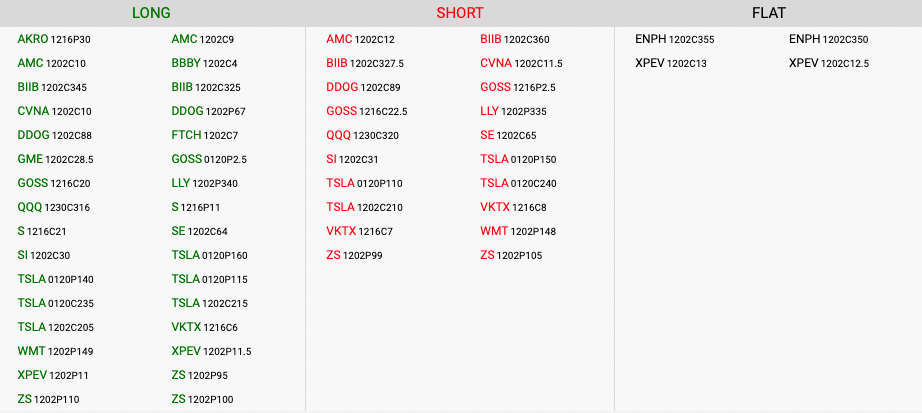Click FTCH 1202C7 entry
Viewport: 922px width, 413px height.
[204, 135]
